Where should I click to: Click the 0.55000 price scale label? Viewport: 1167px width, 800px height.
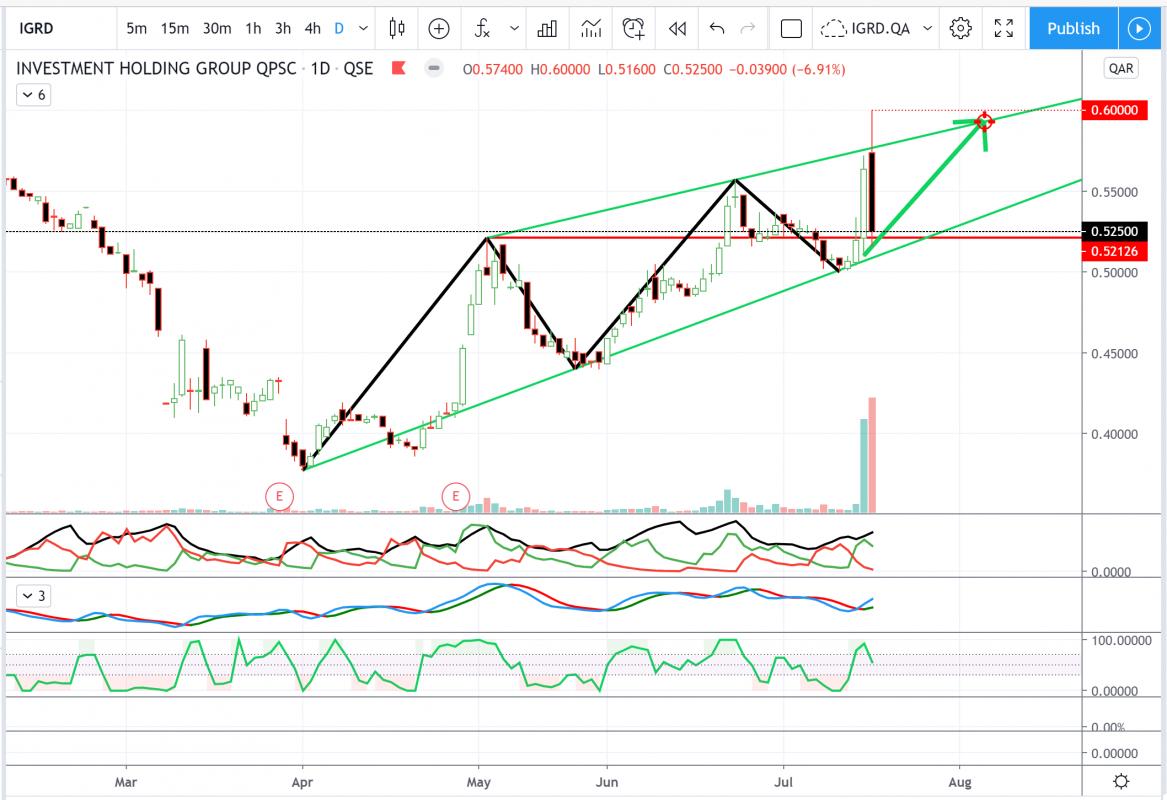coord(1114,192)
